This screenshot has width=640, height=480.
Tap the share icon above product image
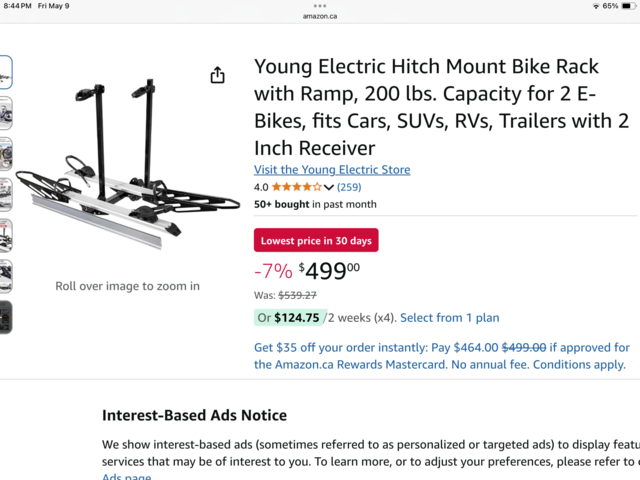coord(218,75)
